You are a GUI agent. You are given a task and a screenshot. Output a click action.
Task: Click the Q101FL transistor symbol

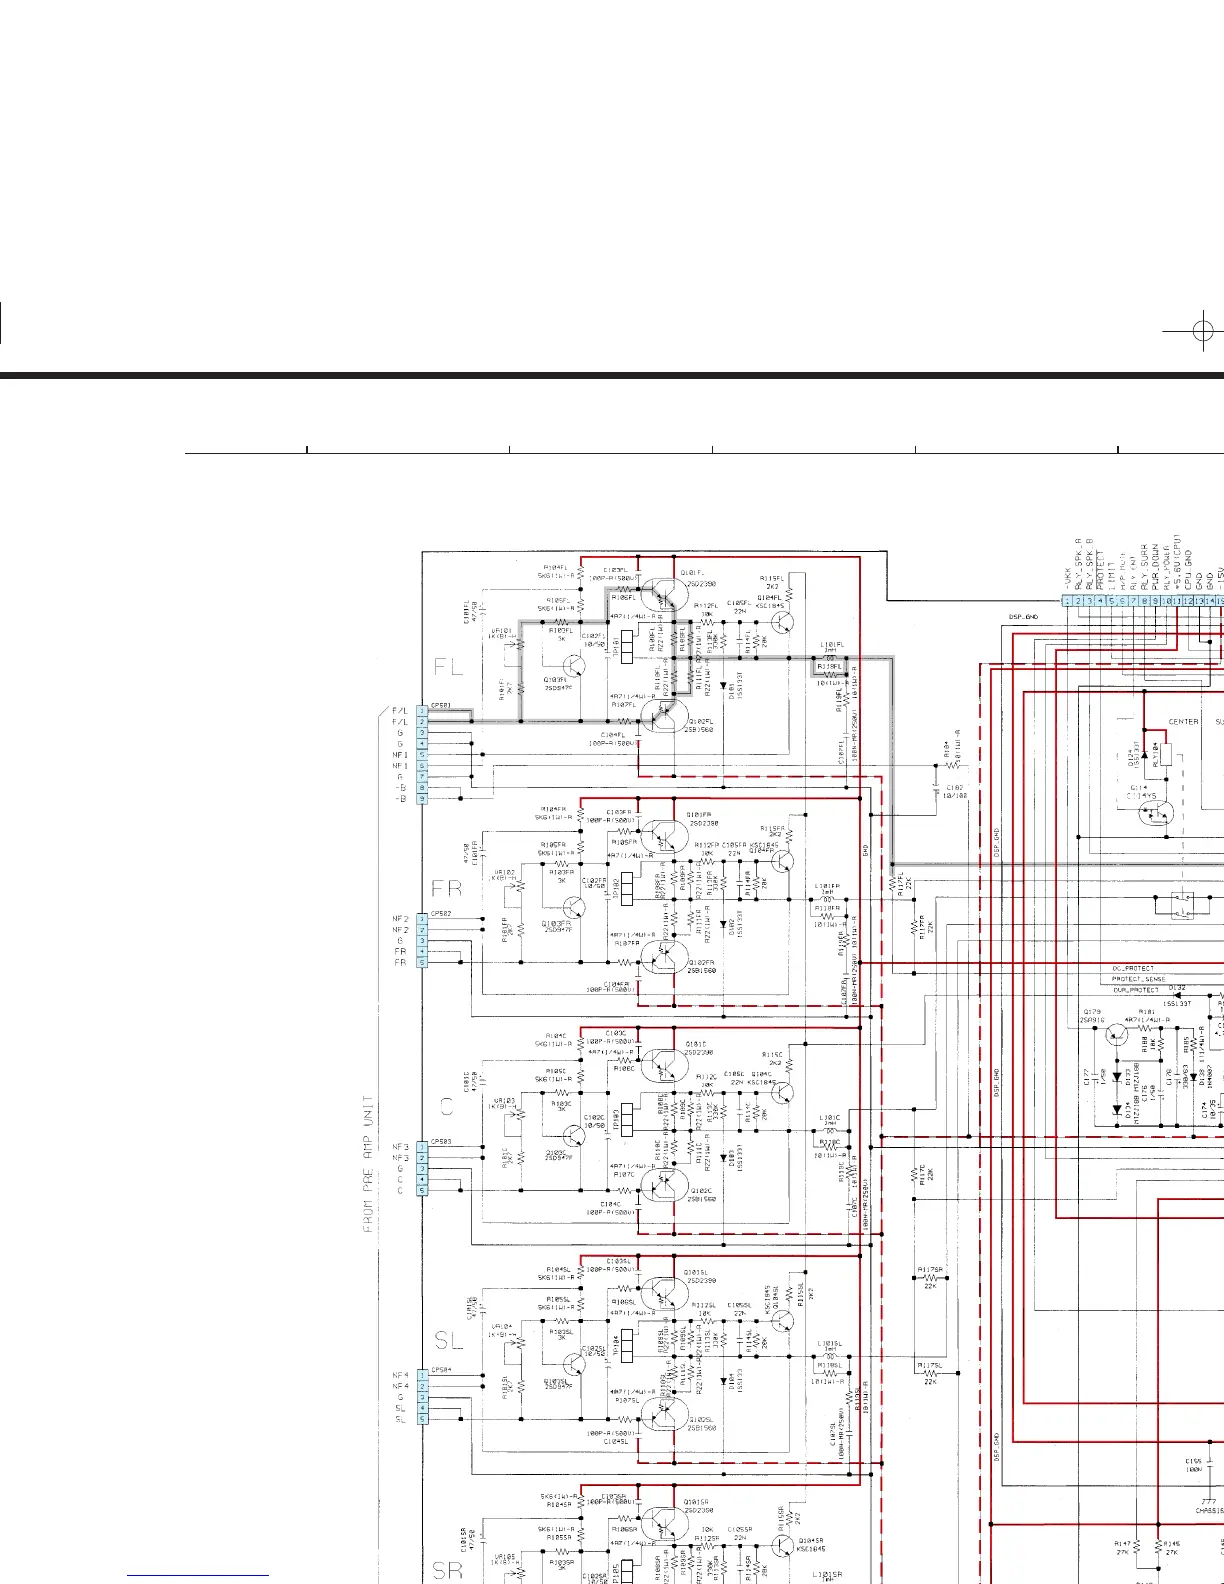[663, 594]
